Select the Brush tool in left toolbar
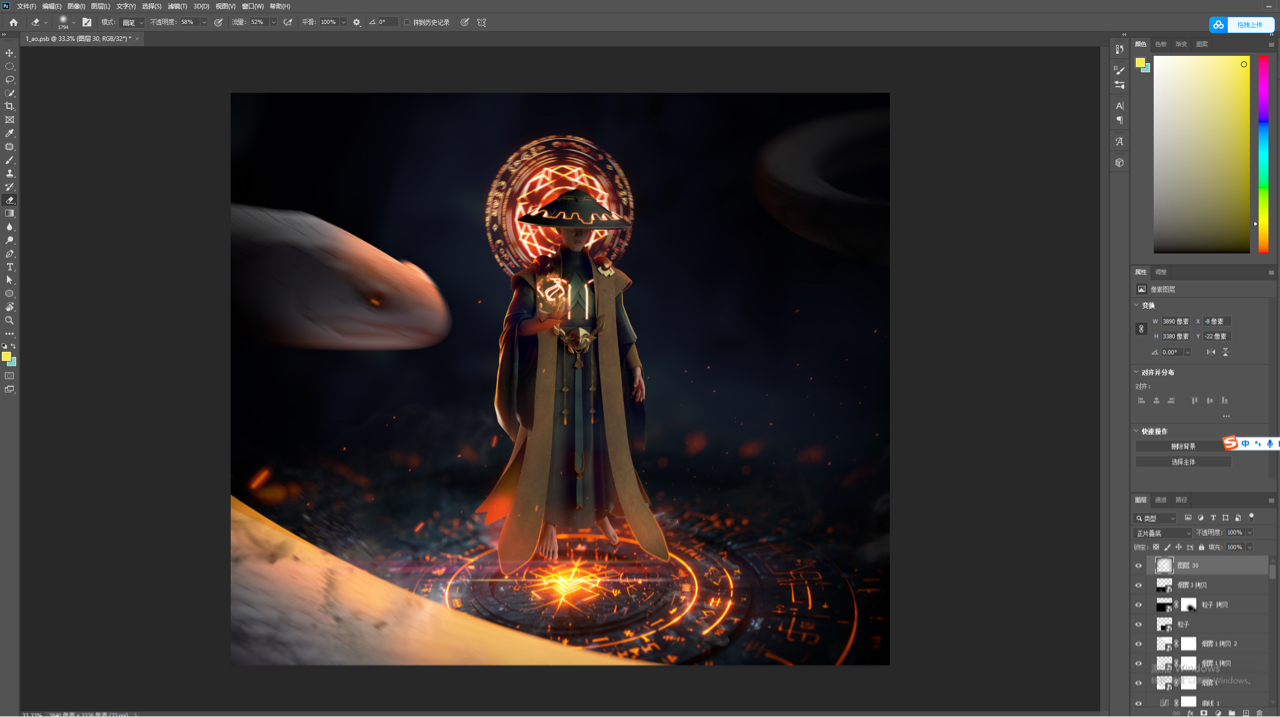Viewport: 1280px width, 717px height. click(x=10, y=160)
